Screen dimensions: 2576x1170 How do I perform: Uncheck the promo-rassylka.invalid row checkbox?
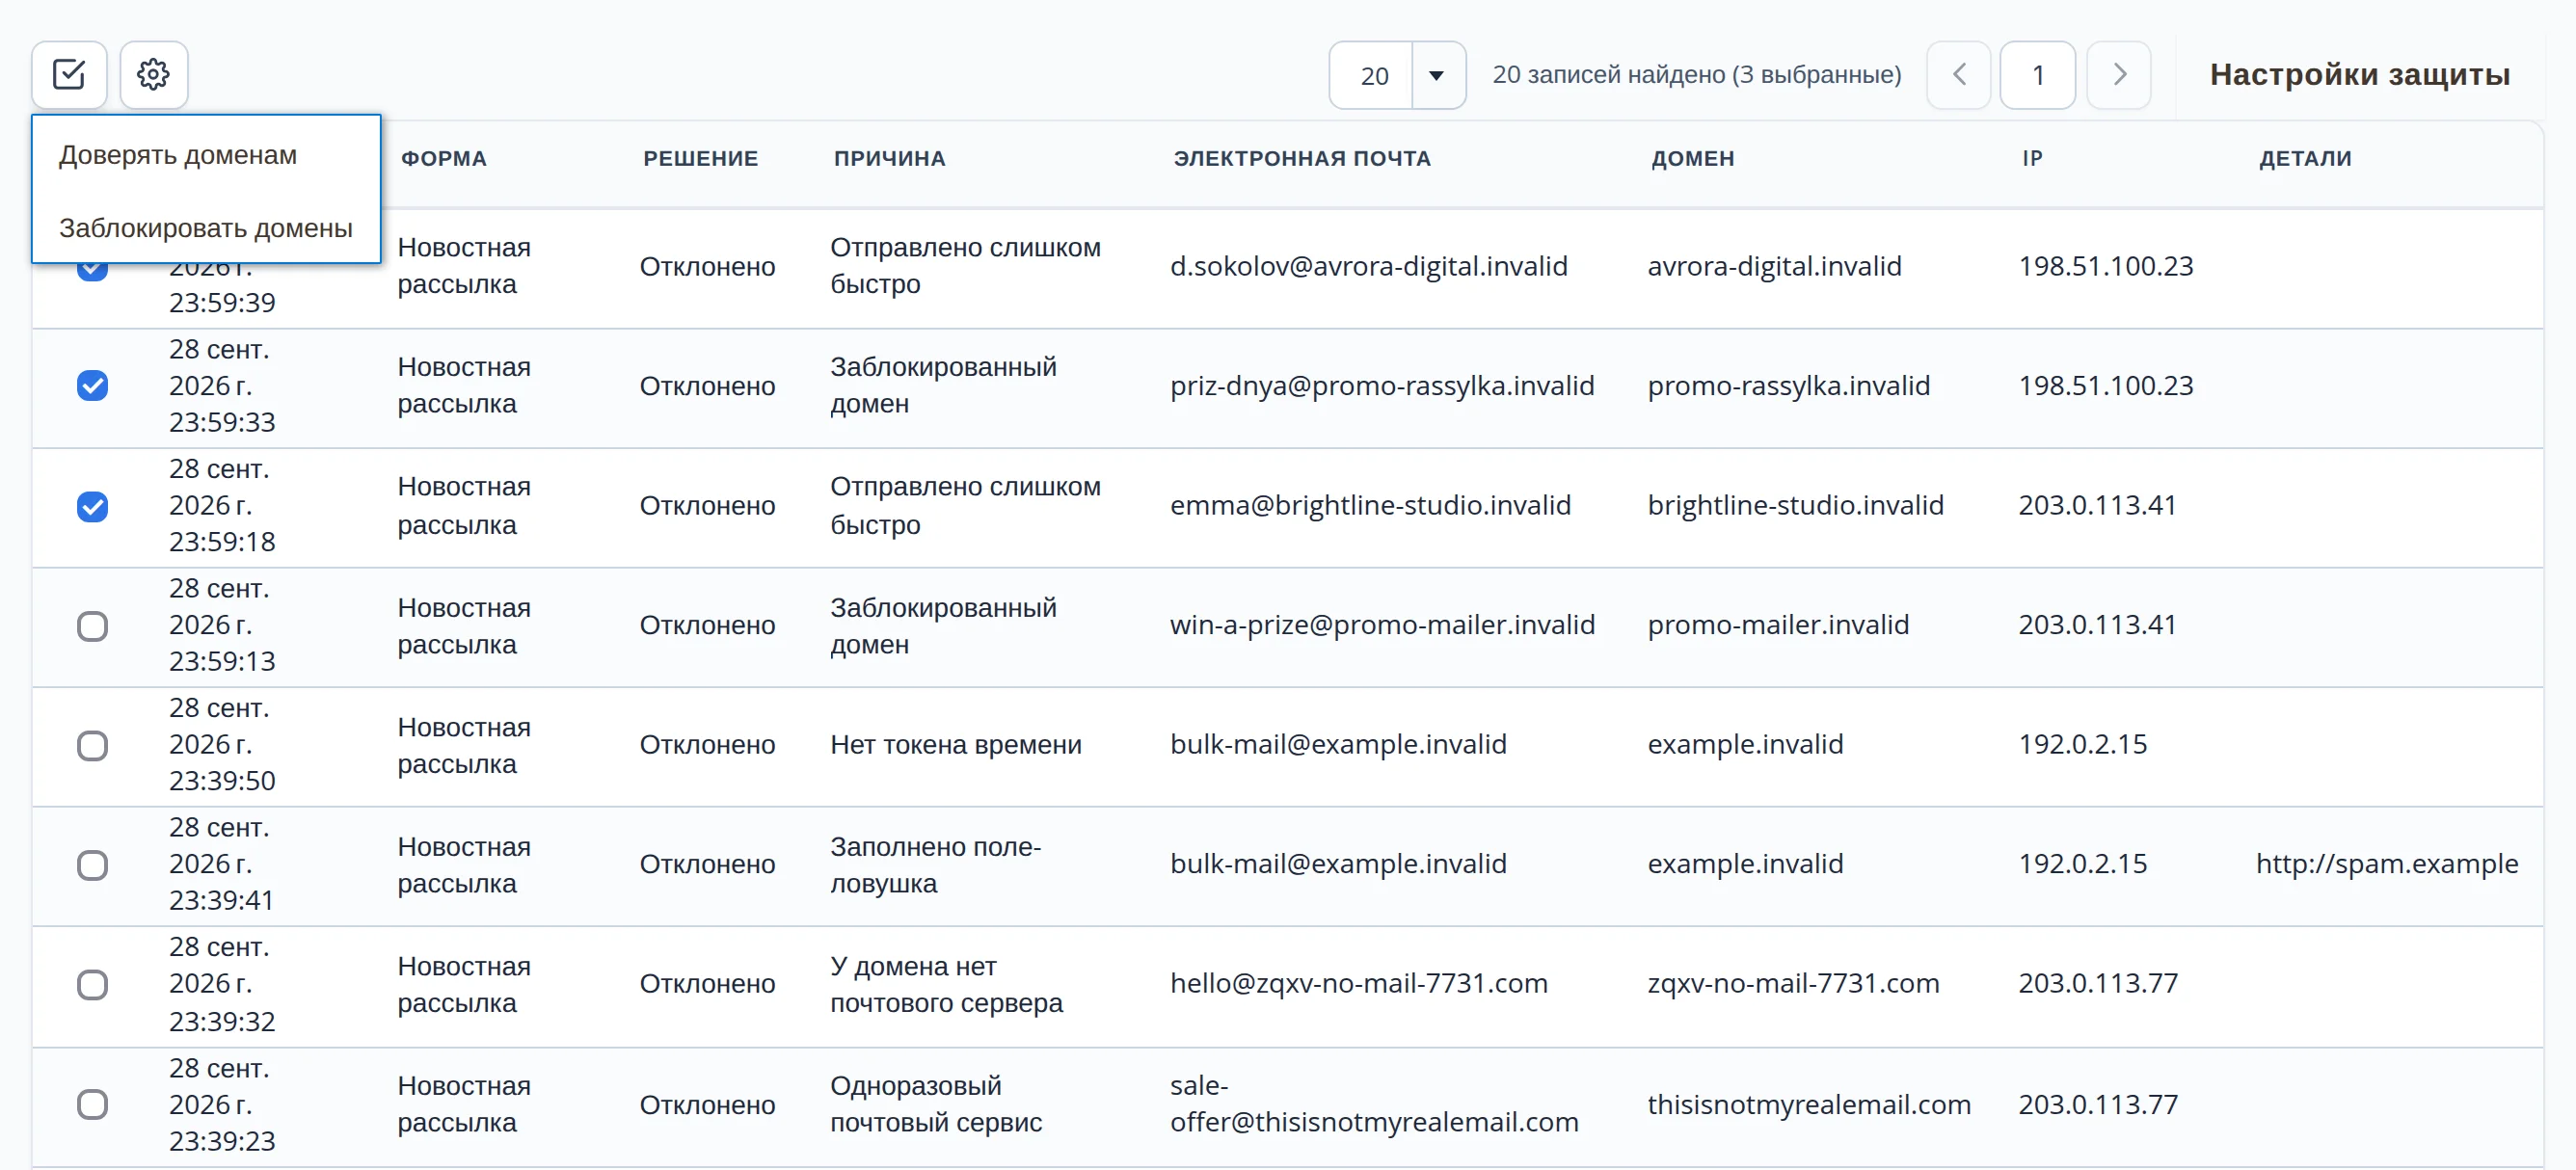click(92, 386)
